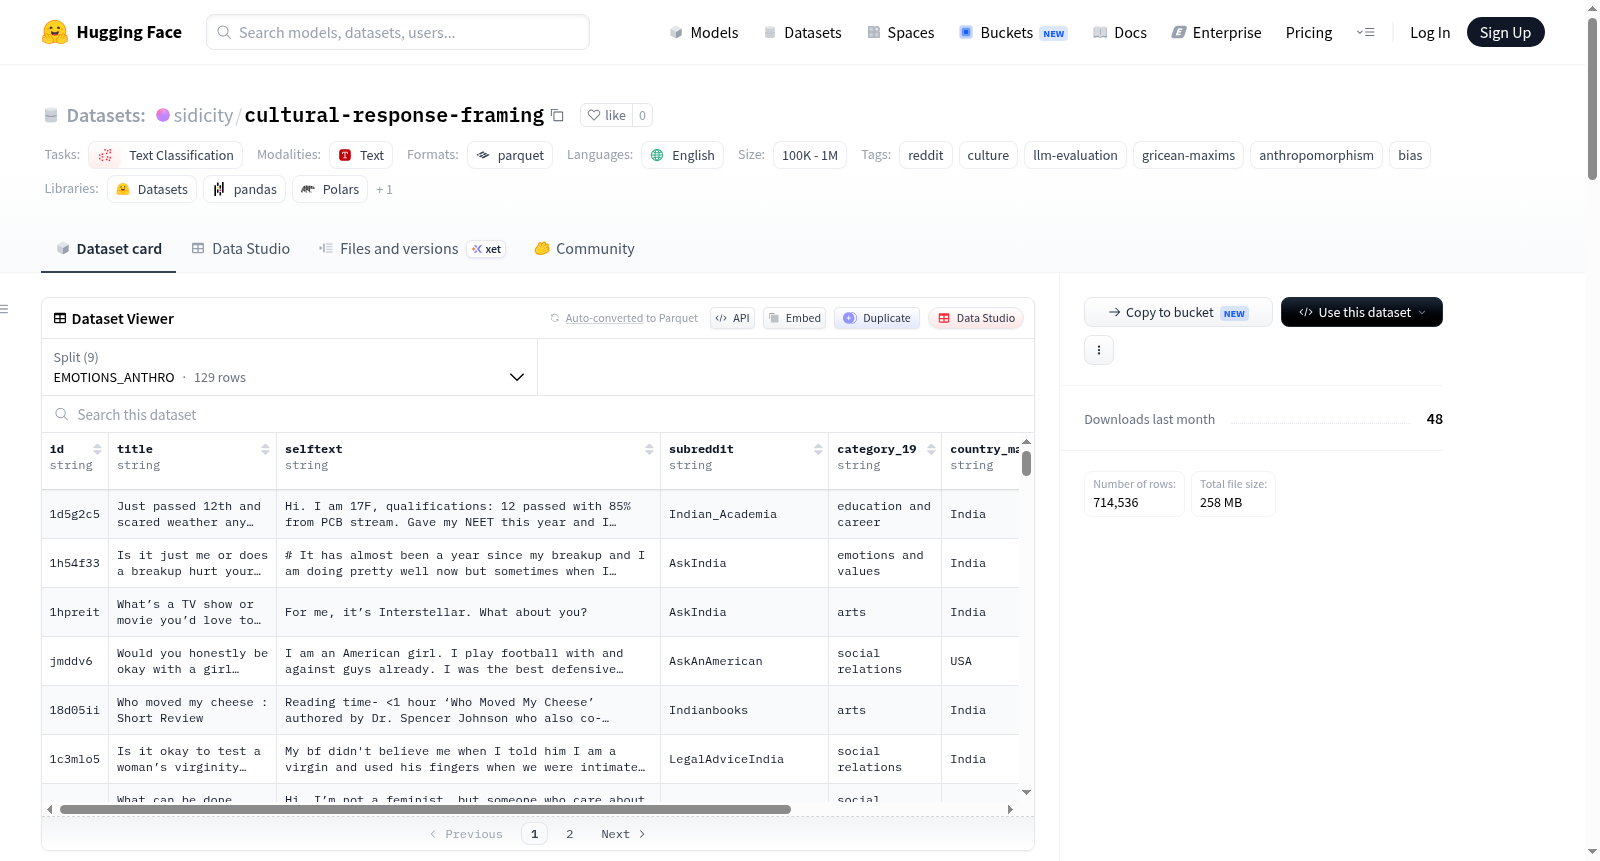1600x861 pixels.
Task: Go to page 2 of the table
Action: [x=570, y=834]
